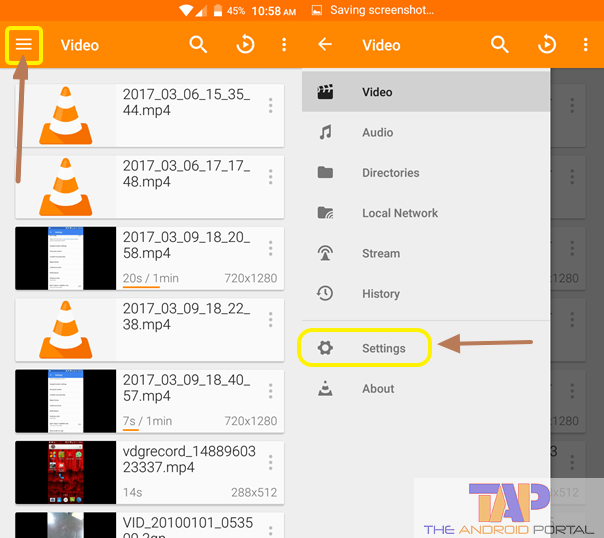
Task: Tap resume playback icon in right toolbar
Action: tap(547, 45)
